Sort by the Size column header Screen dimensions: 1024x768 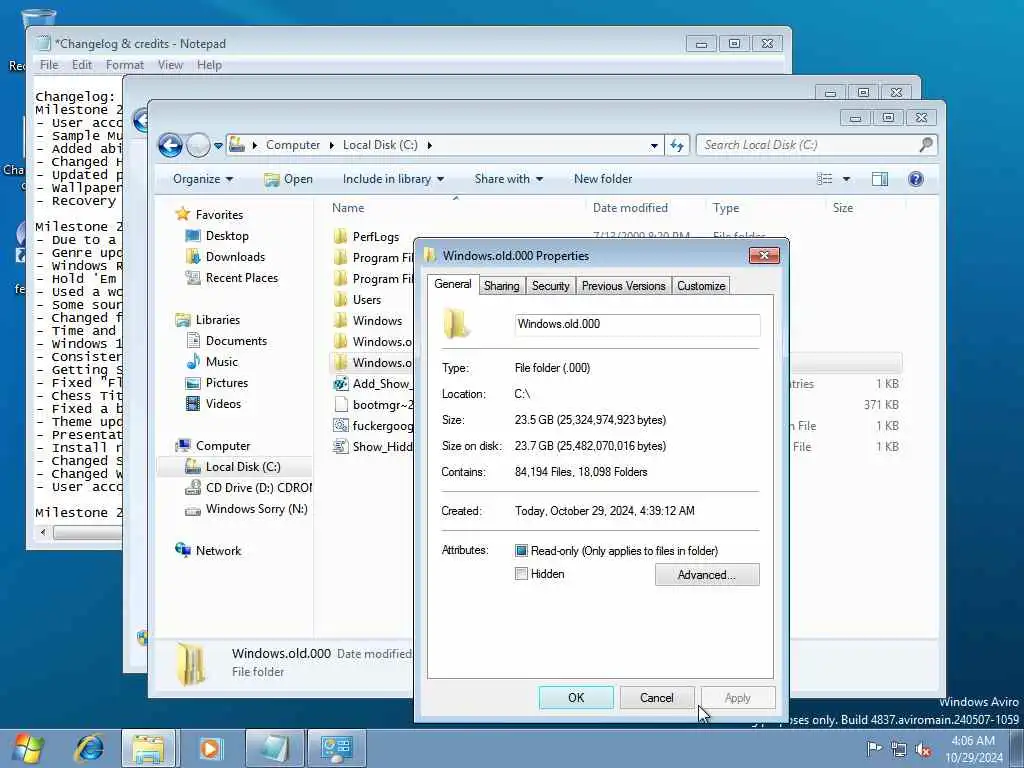point(842,208)
